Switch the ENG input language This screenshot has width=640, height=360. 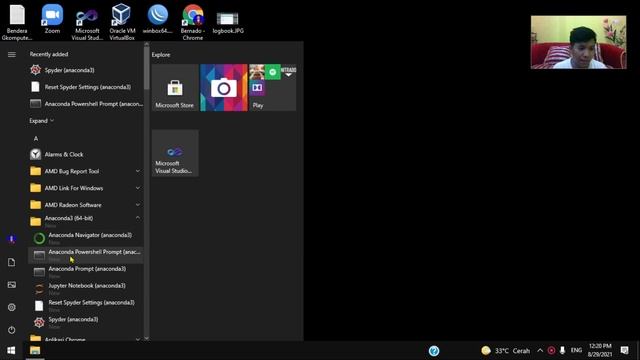click(x=576, y=350)
